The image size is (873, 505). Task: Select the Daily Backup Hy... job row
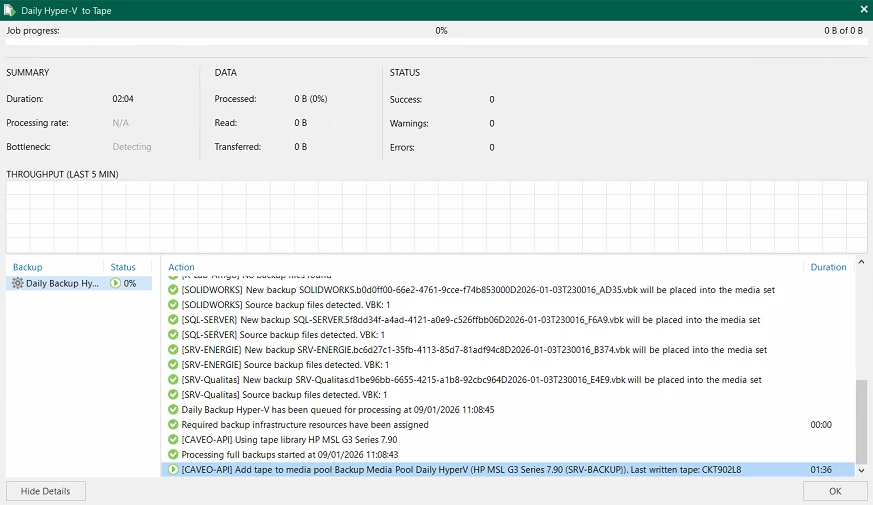[79, 283]
